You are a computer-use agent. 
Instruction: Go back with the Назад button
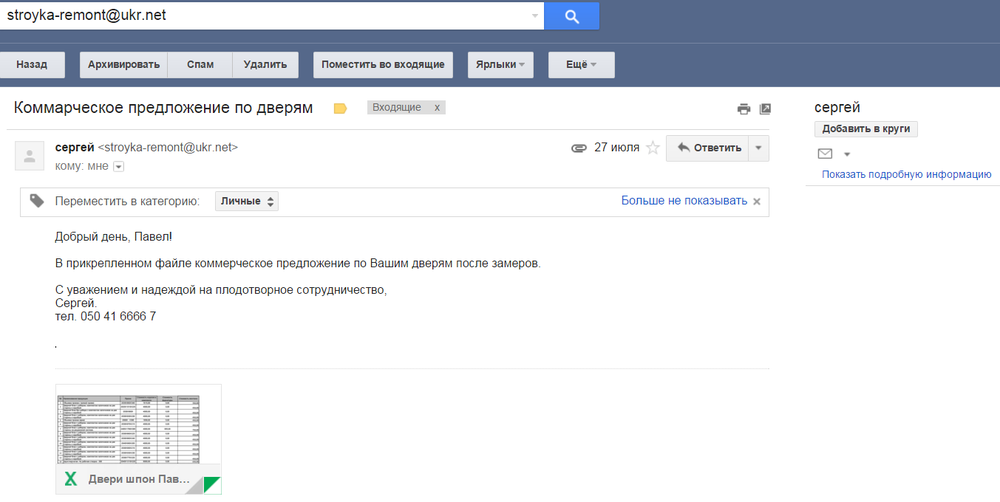tap(32, 64)
